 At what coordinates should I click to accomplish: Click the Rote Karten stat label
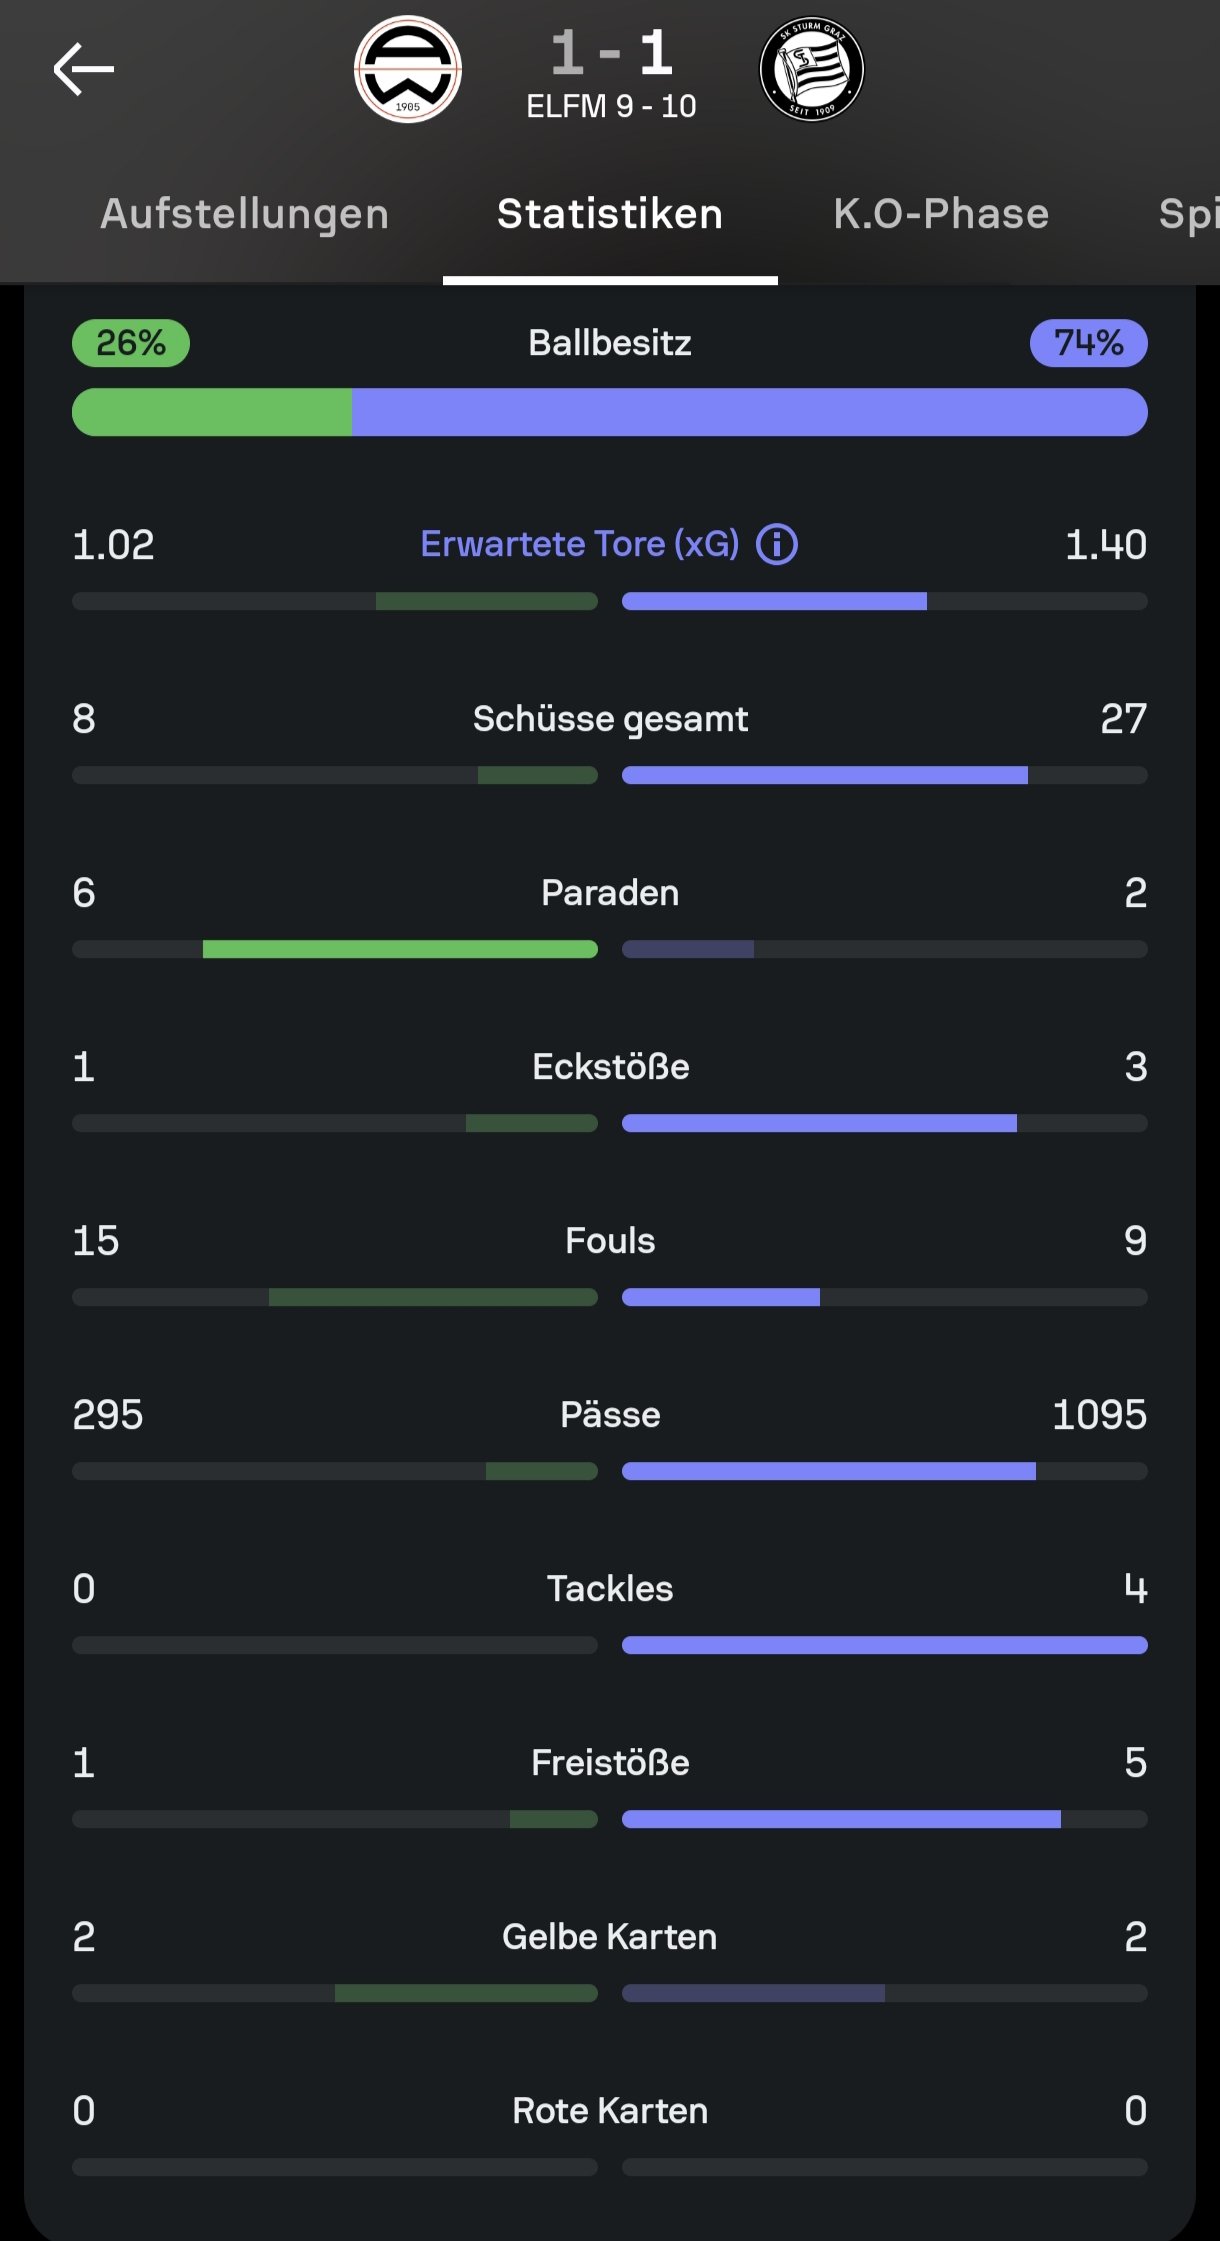[610, 2111]
